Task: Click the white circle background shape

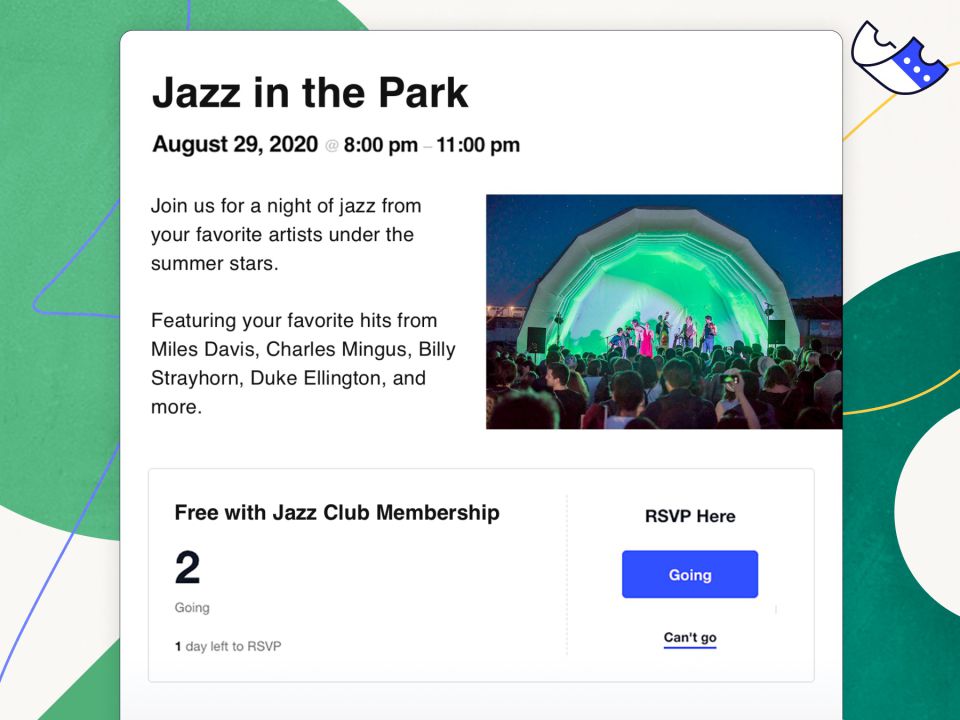Action: click(x=930, y=510)
